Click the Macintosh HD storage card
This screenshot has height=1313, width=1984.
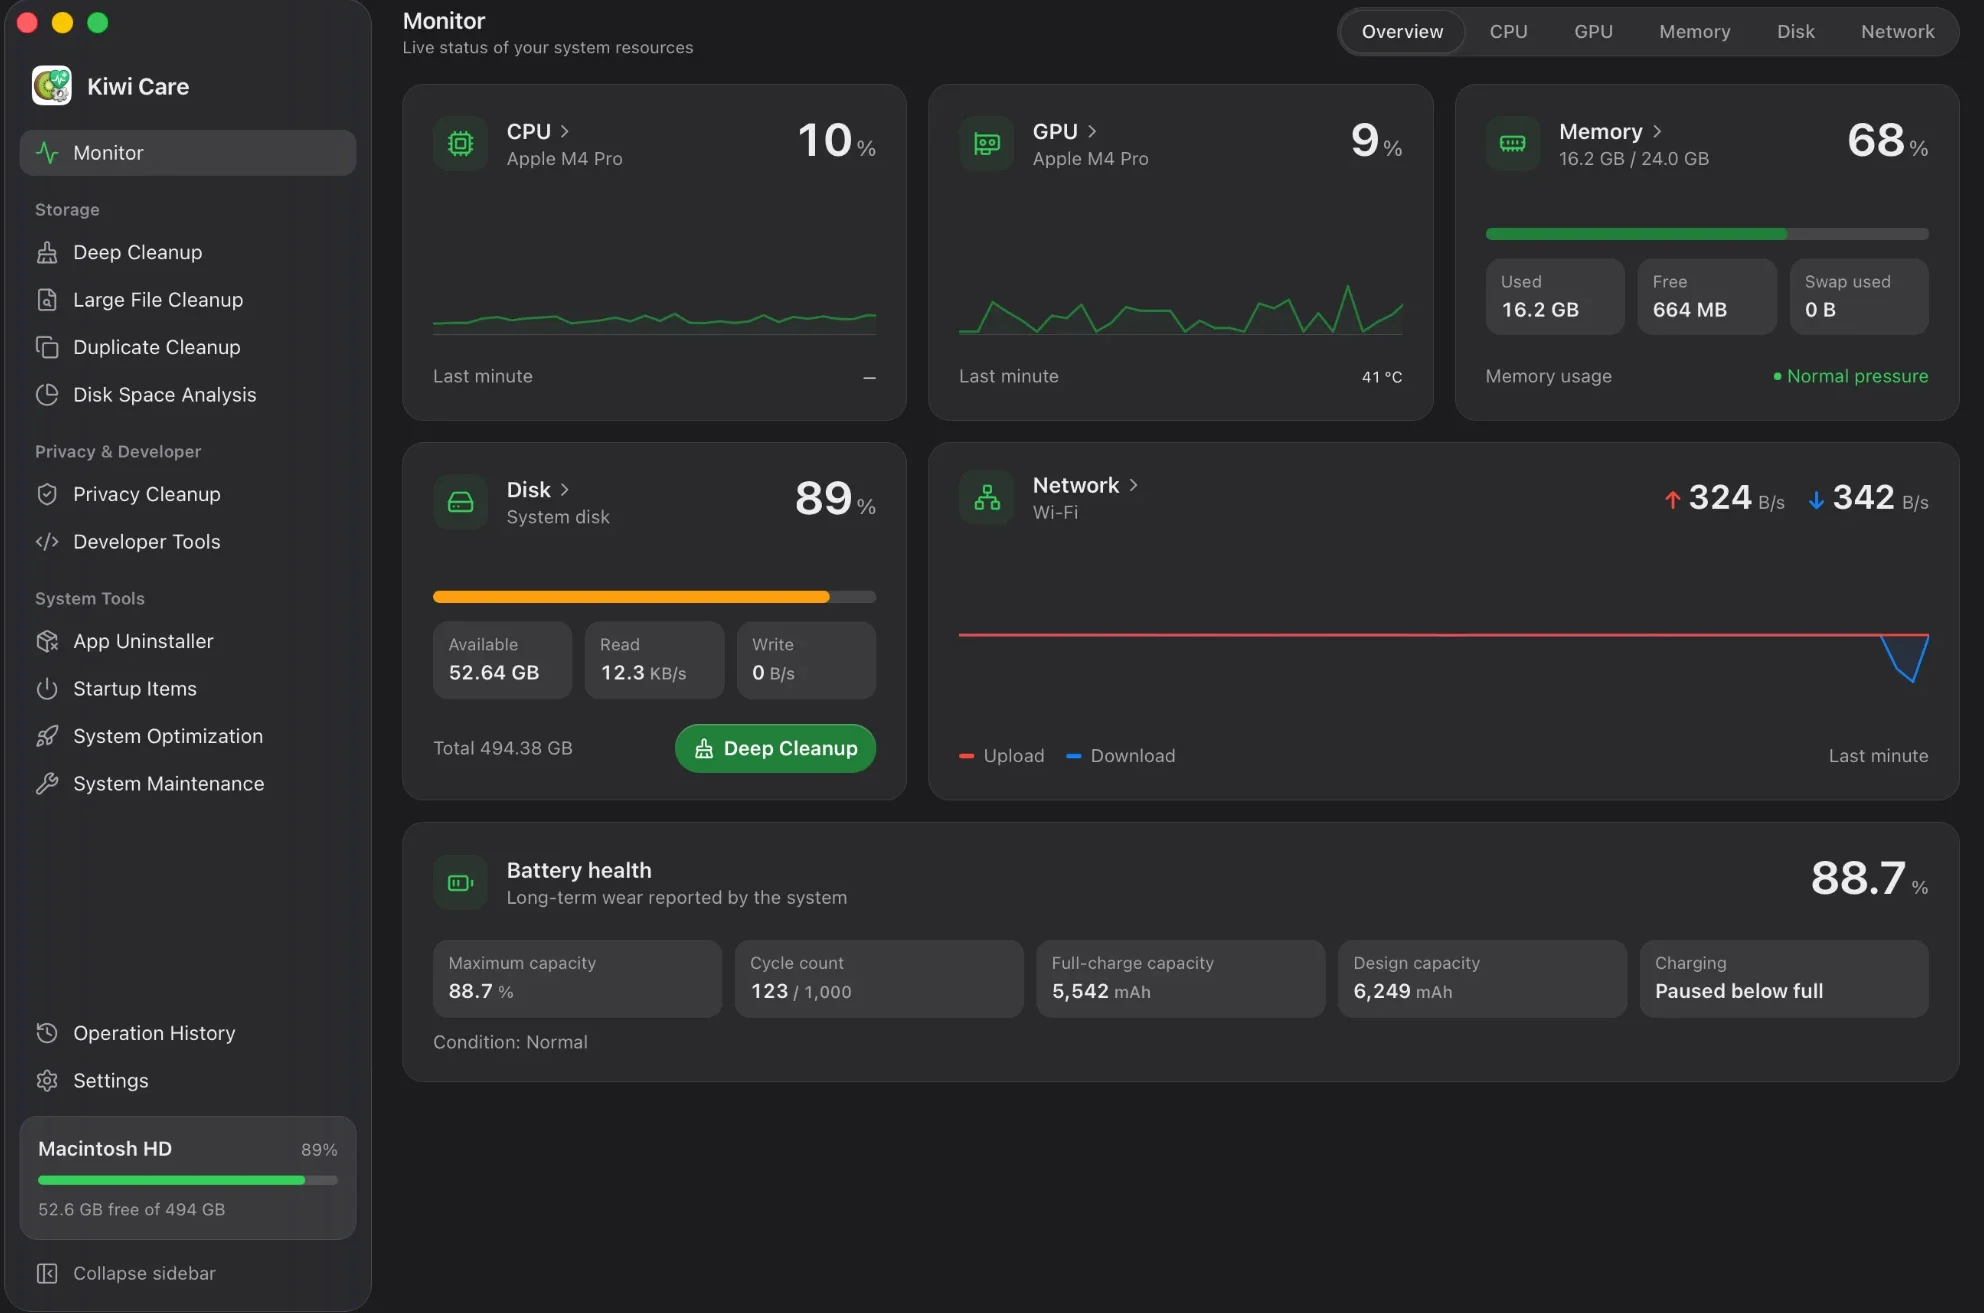[188, 1178]
